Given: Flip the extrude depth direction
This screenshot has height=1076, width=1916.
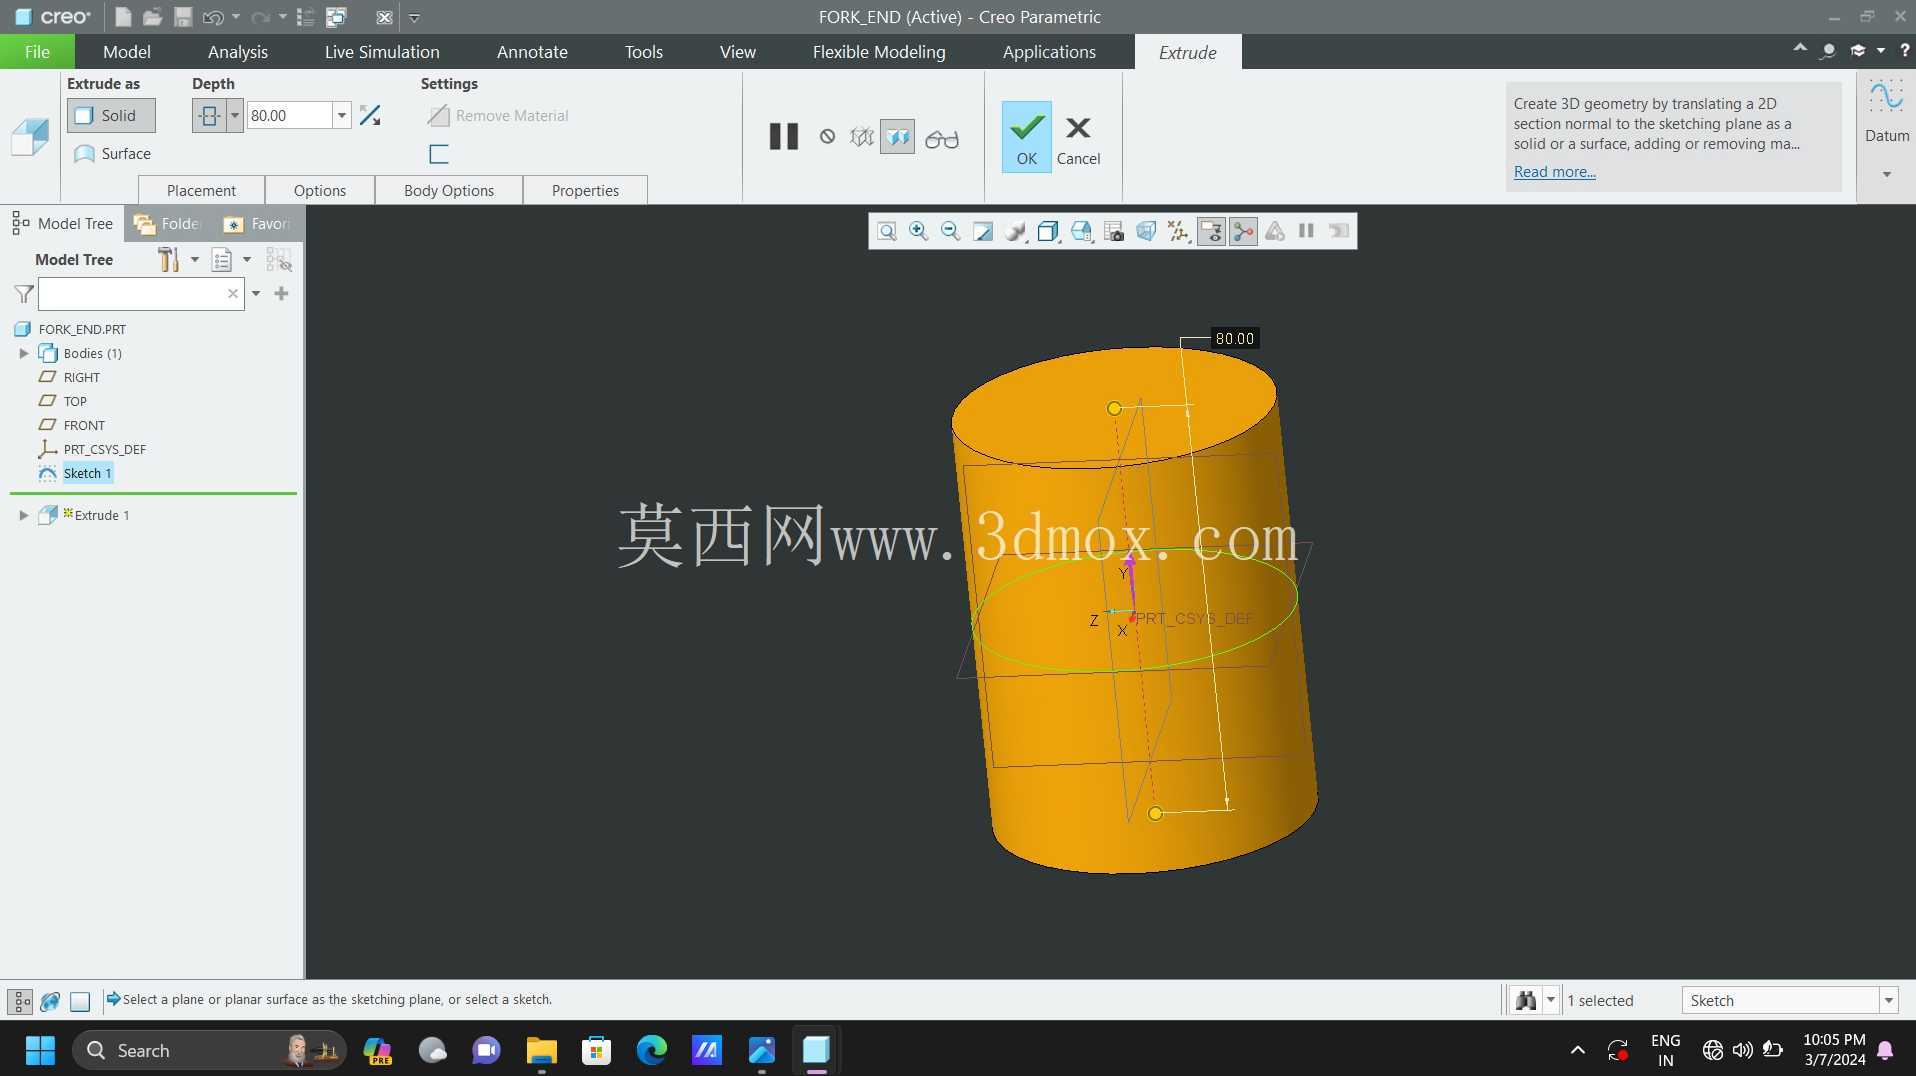Looking at the screenshot, I should pos(370,116).
